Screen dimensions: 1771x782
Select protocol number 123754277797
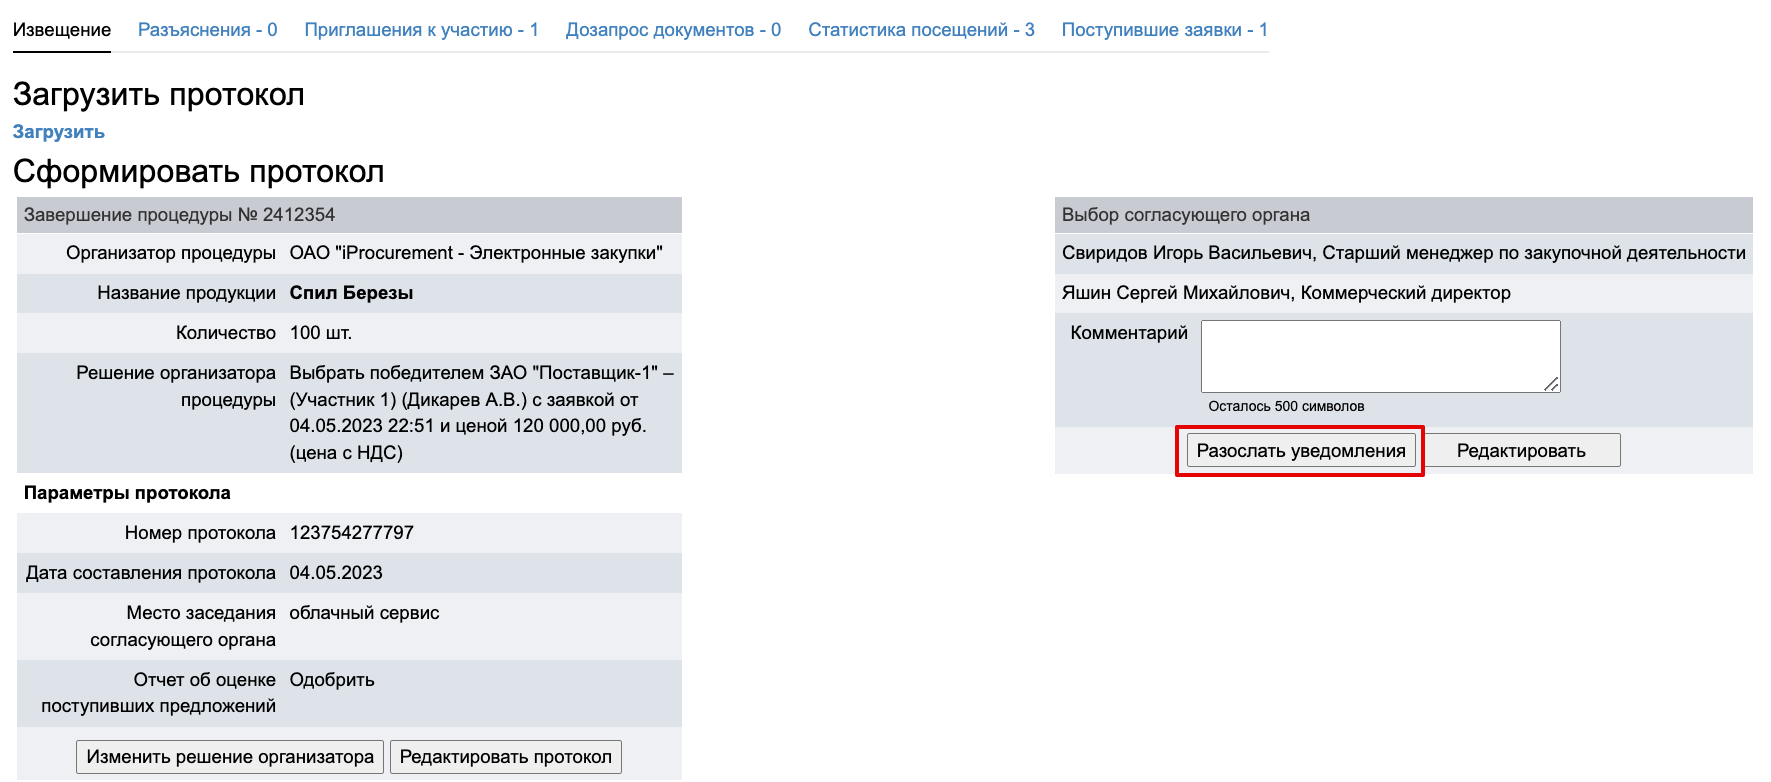pos(352,533)
